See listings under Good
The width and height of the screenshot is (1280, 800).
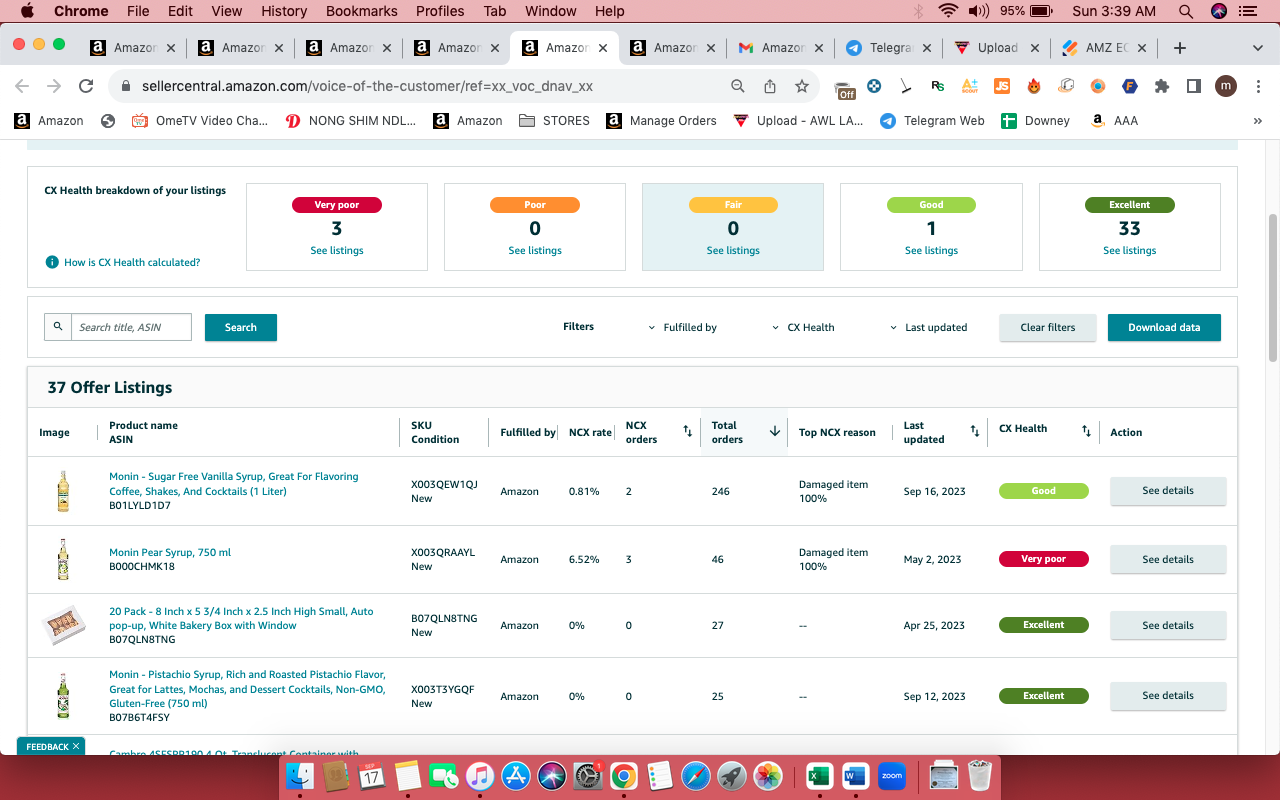(932, 250)
